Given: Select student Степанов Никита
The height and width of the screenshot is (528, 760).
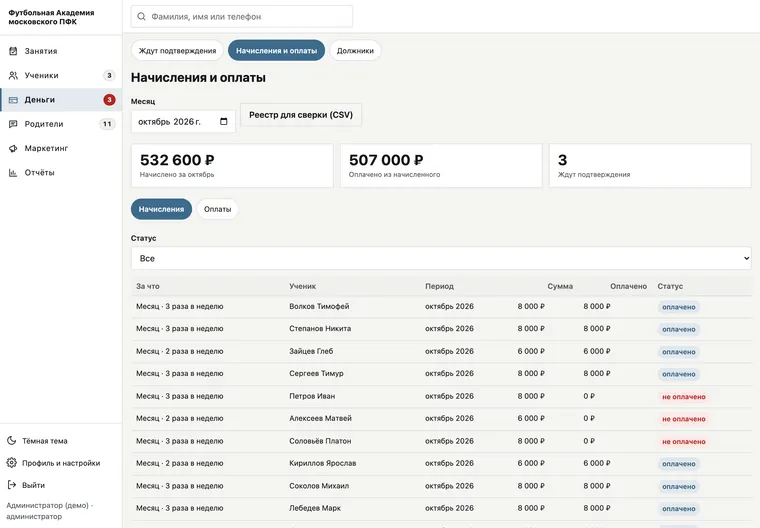Looking at the screenshot, I should [320, 329].
